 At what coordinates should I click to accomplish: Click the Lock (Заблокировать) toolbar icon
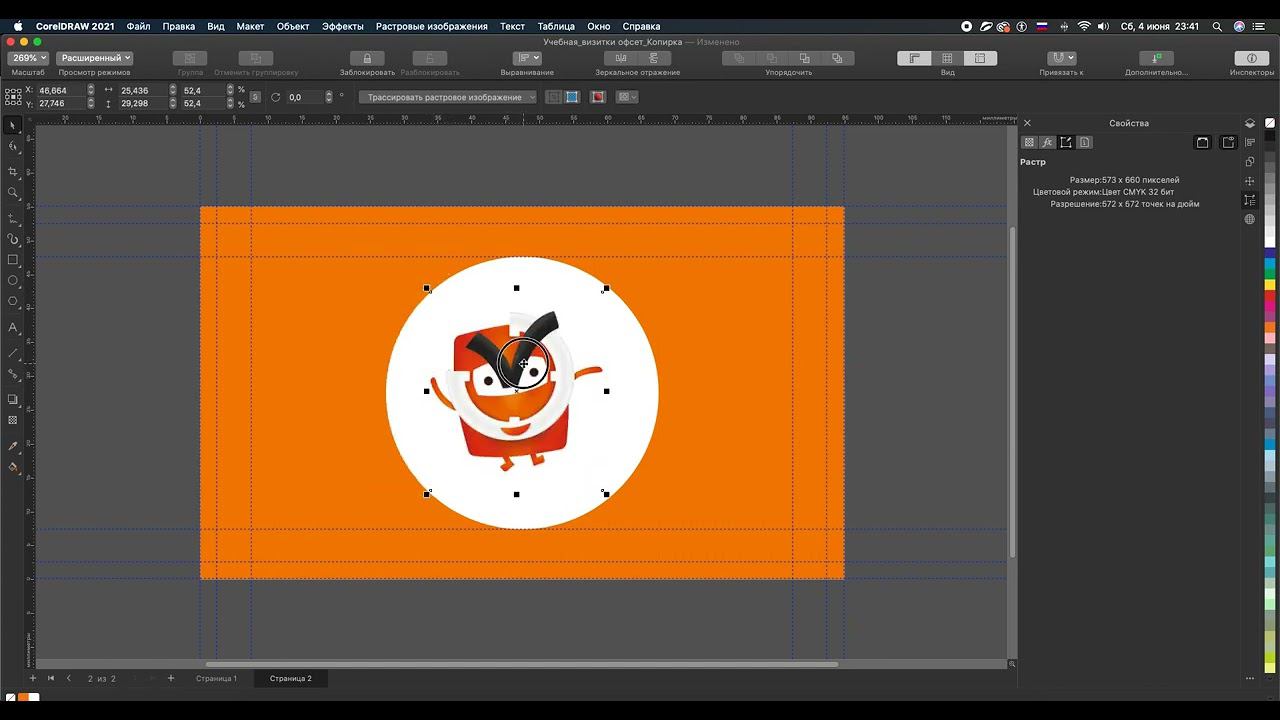click(367, 58)
